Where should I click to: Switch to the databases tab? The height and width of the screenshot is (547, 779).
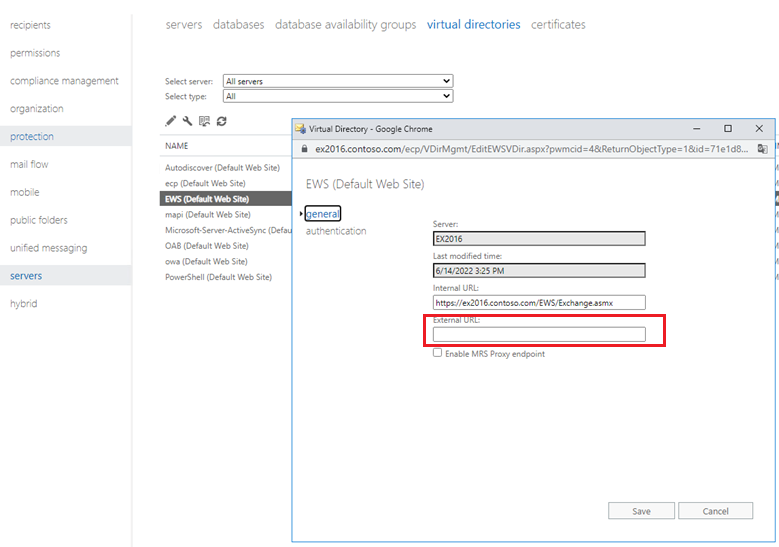click(238, 24)
